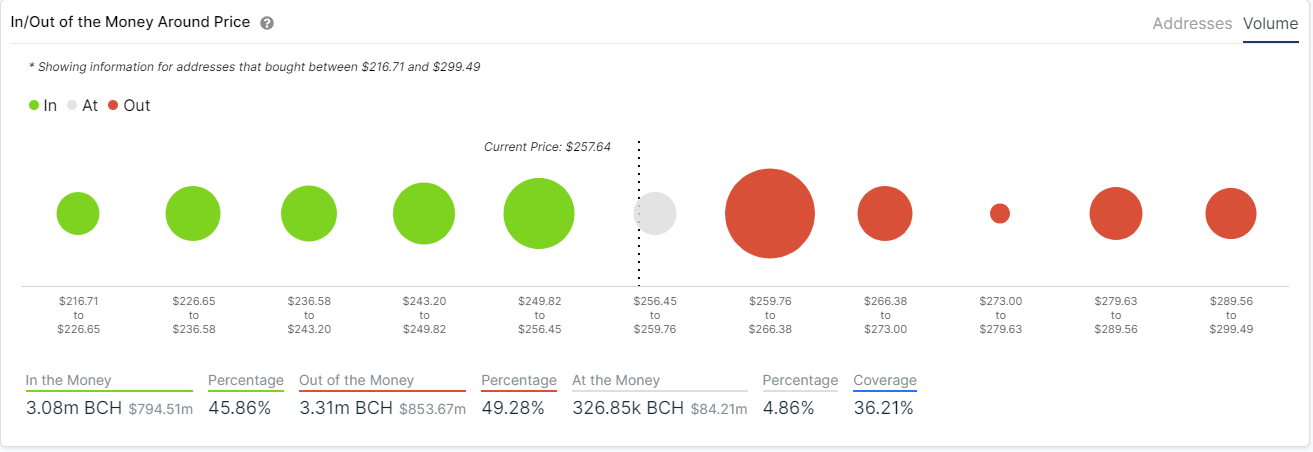The width and height of the screenshot is (1313, 452).
Task: Click the green bubble for $243.20 to $249.82
Action: [x=424, y=213]
